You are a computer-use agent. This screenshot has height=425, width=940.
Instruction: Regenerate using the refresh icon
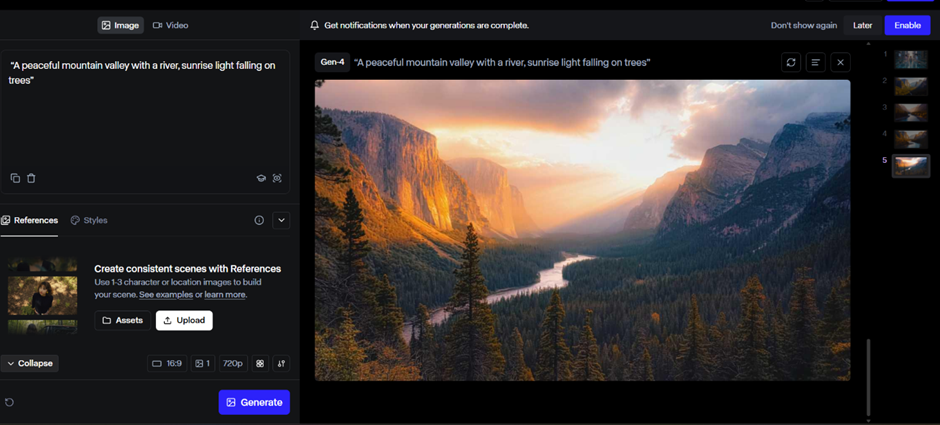[791, 62]
